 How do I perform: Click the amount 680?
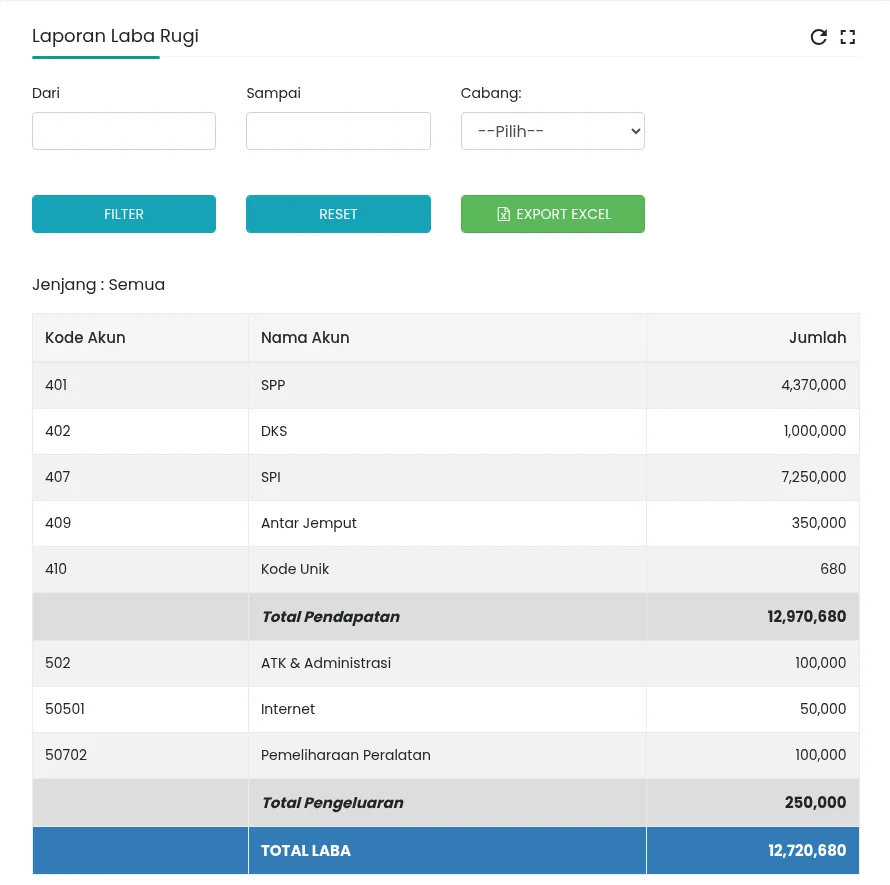click(x=833, y=569)
